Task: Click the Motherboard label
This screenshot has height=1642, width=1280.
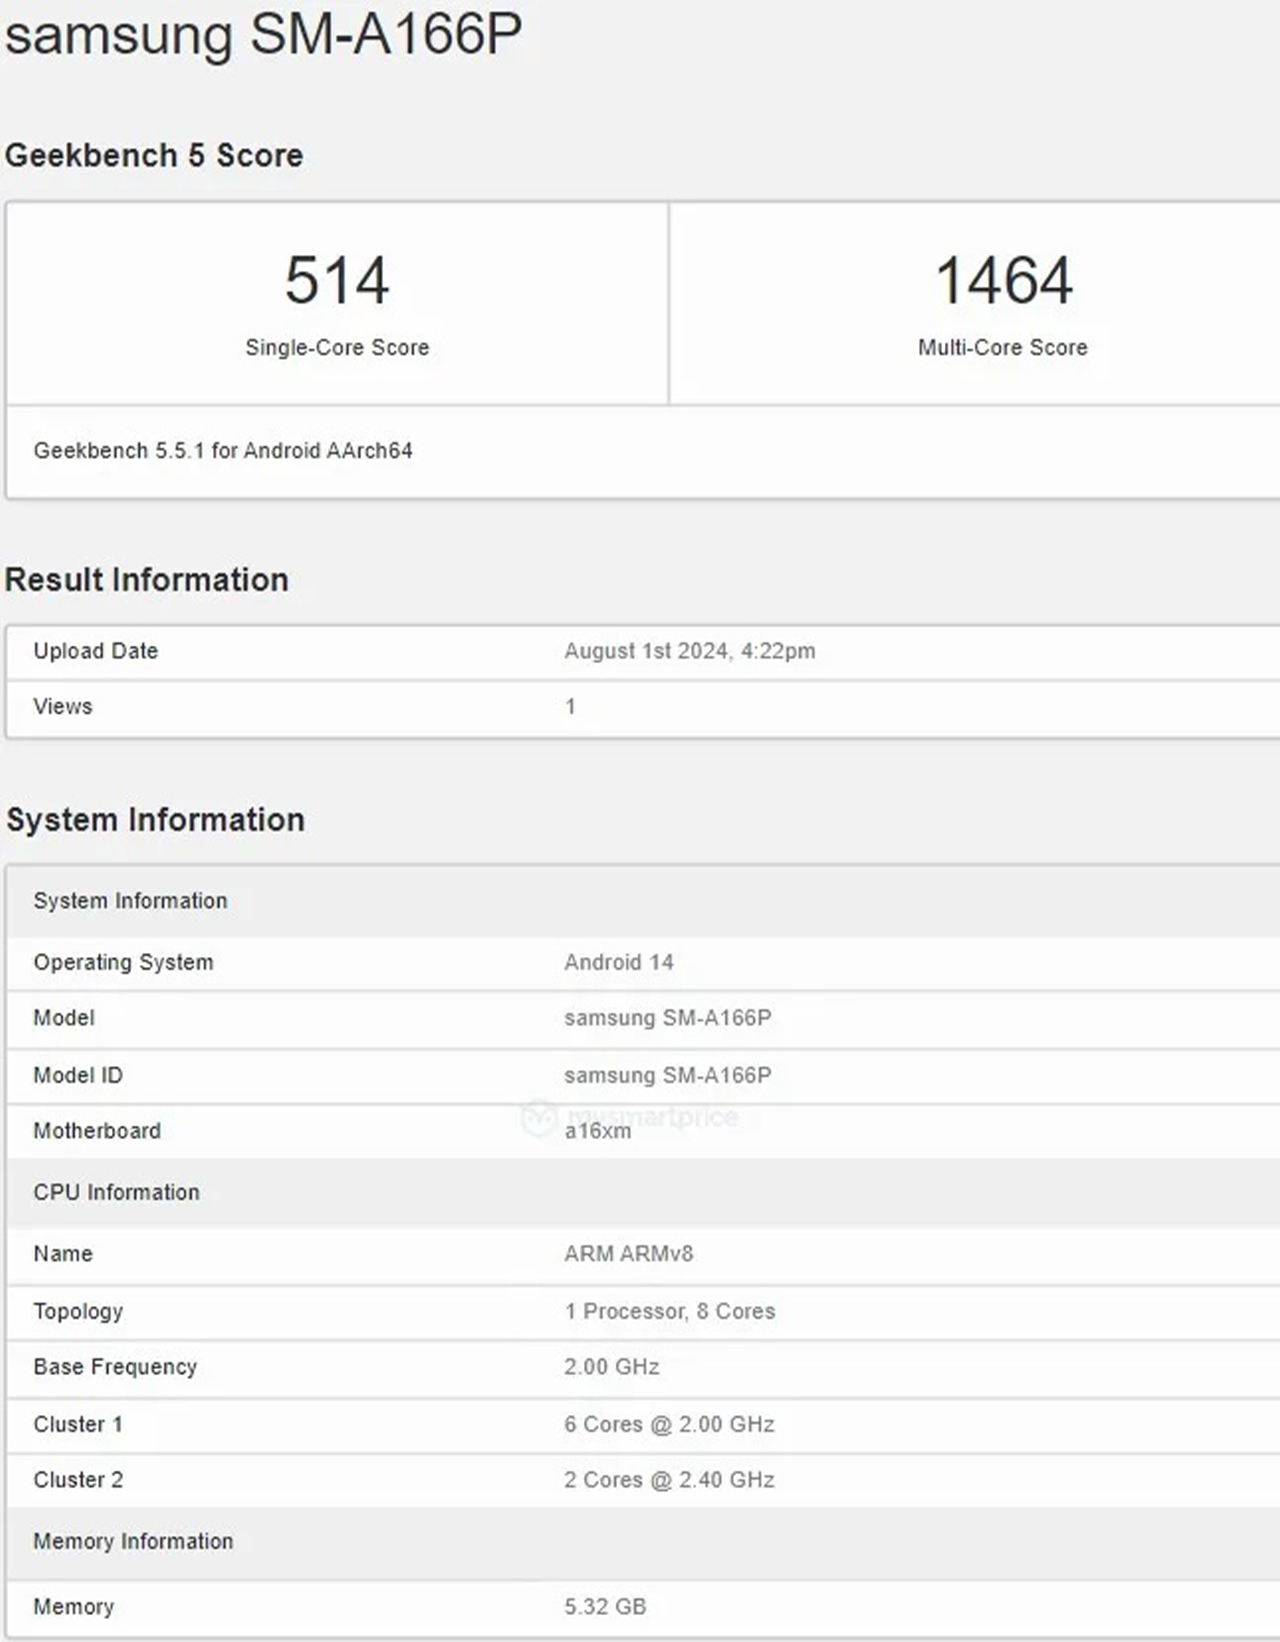Action: [97, 1131]
